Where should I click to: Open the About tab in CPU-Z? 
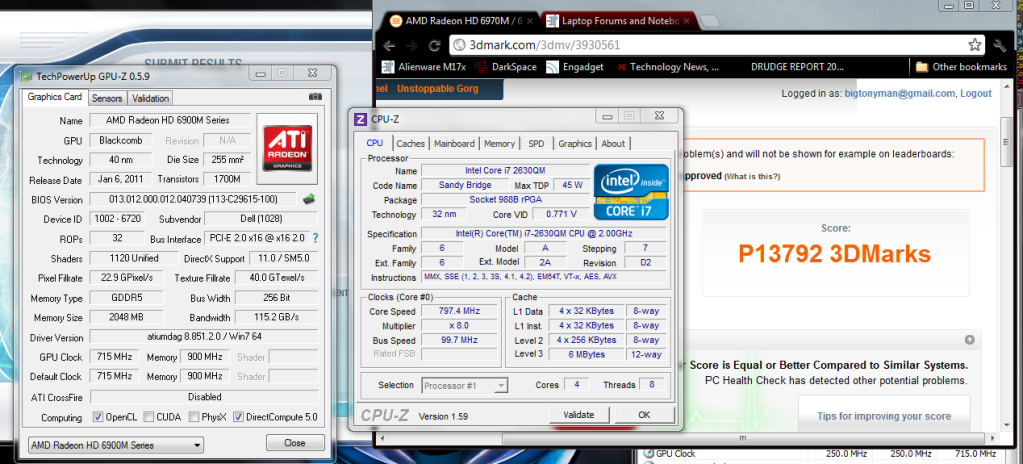point(613,144)
